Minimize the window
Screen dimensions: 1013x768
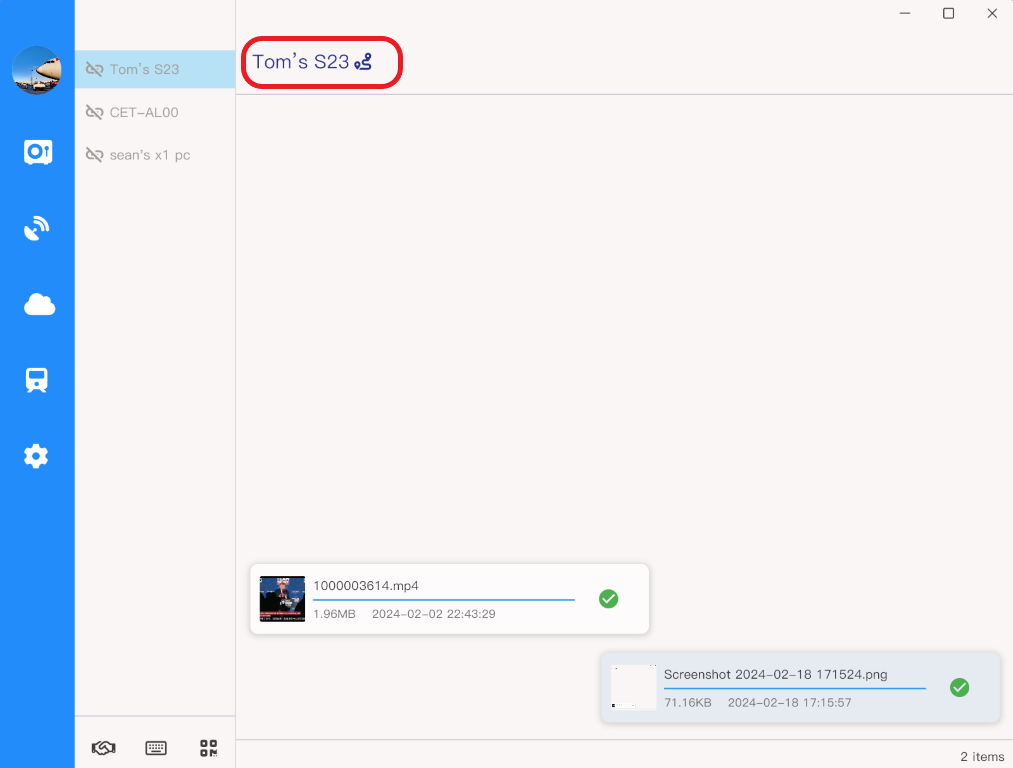(x=904, y=13)
